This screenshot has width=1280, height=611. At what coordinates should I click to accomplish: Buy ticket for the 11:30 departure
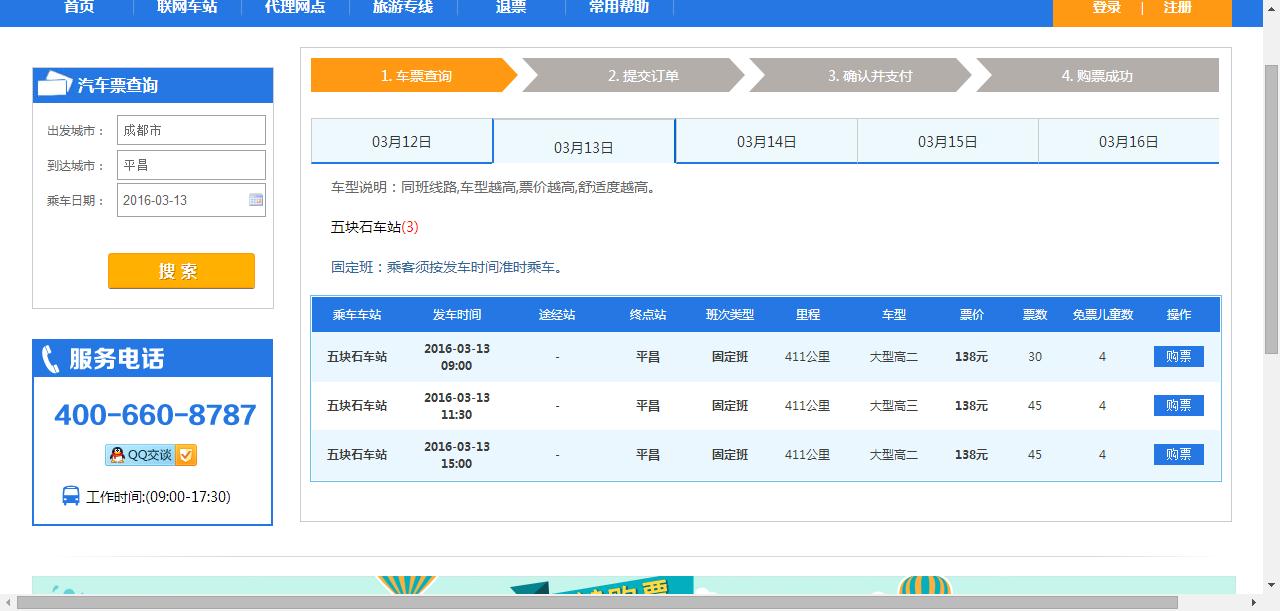pos(1178,406)
